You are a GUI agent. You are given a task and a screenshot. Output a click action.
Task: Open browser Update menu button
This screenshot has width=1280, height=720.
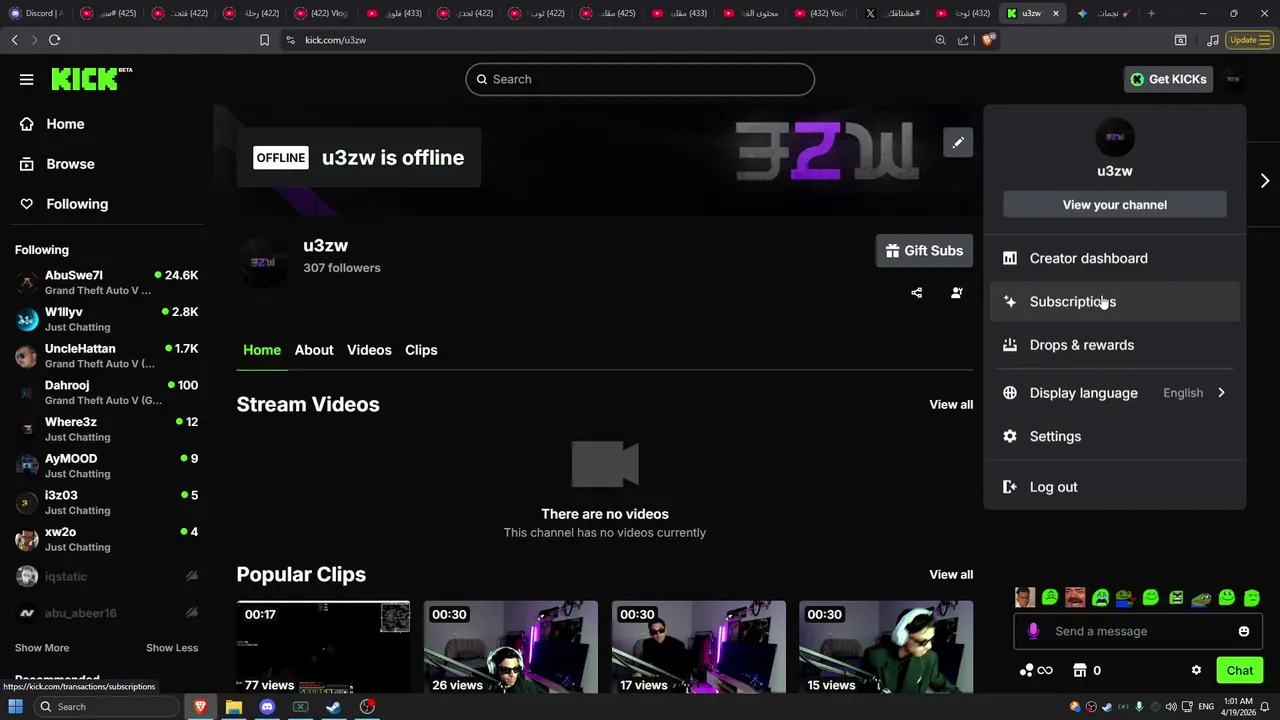[1250, 40]
